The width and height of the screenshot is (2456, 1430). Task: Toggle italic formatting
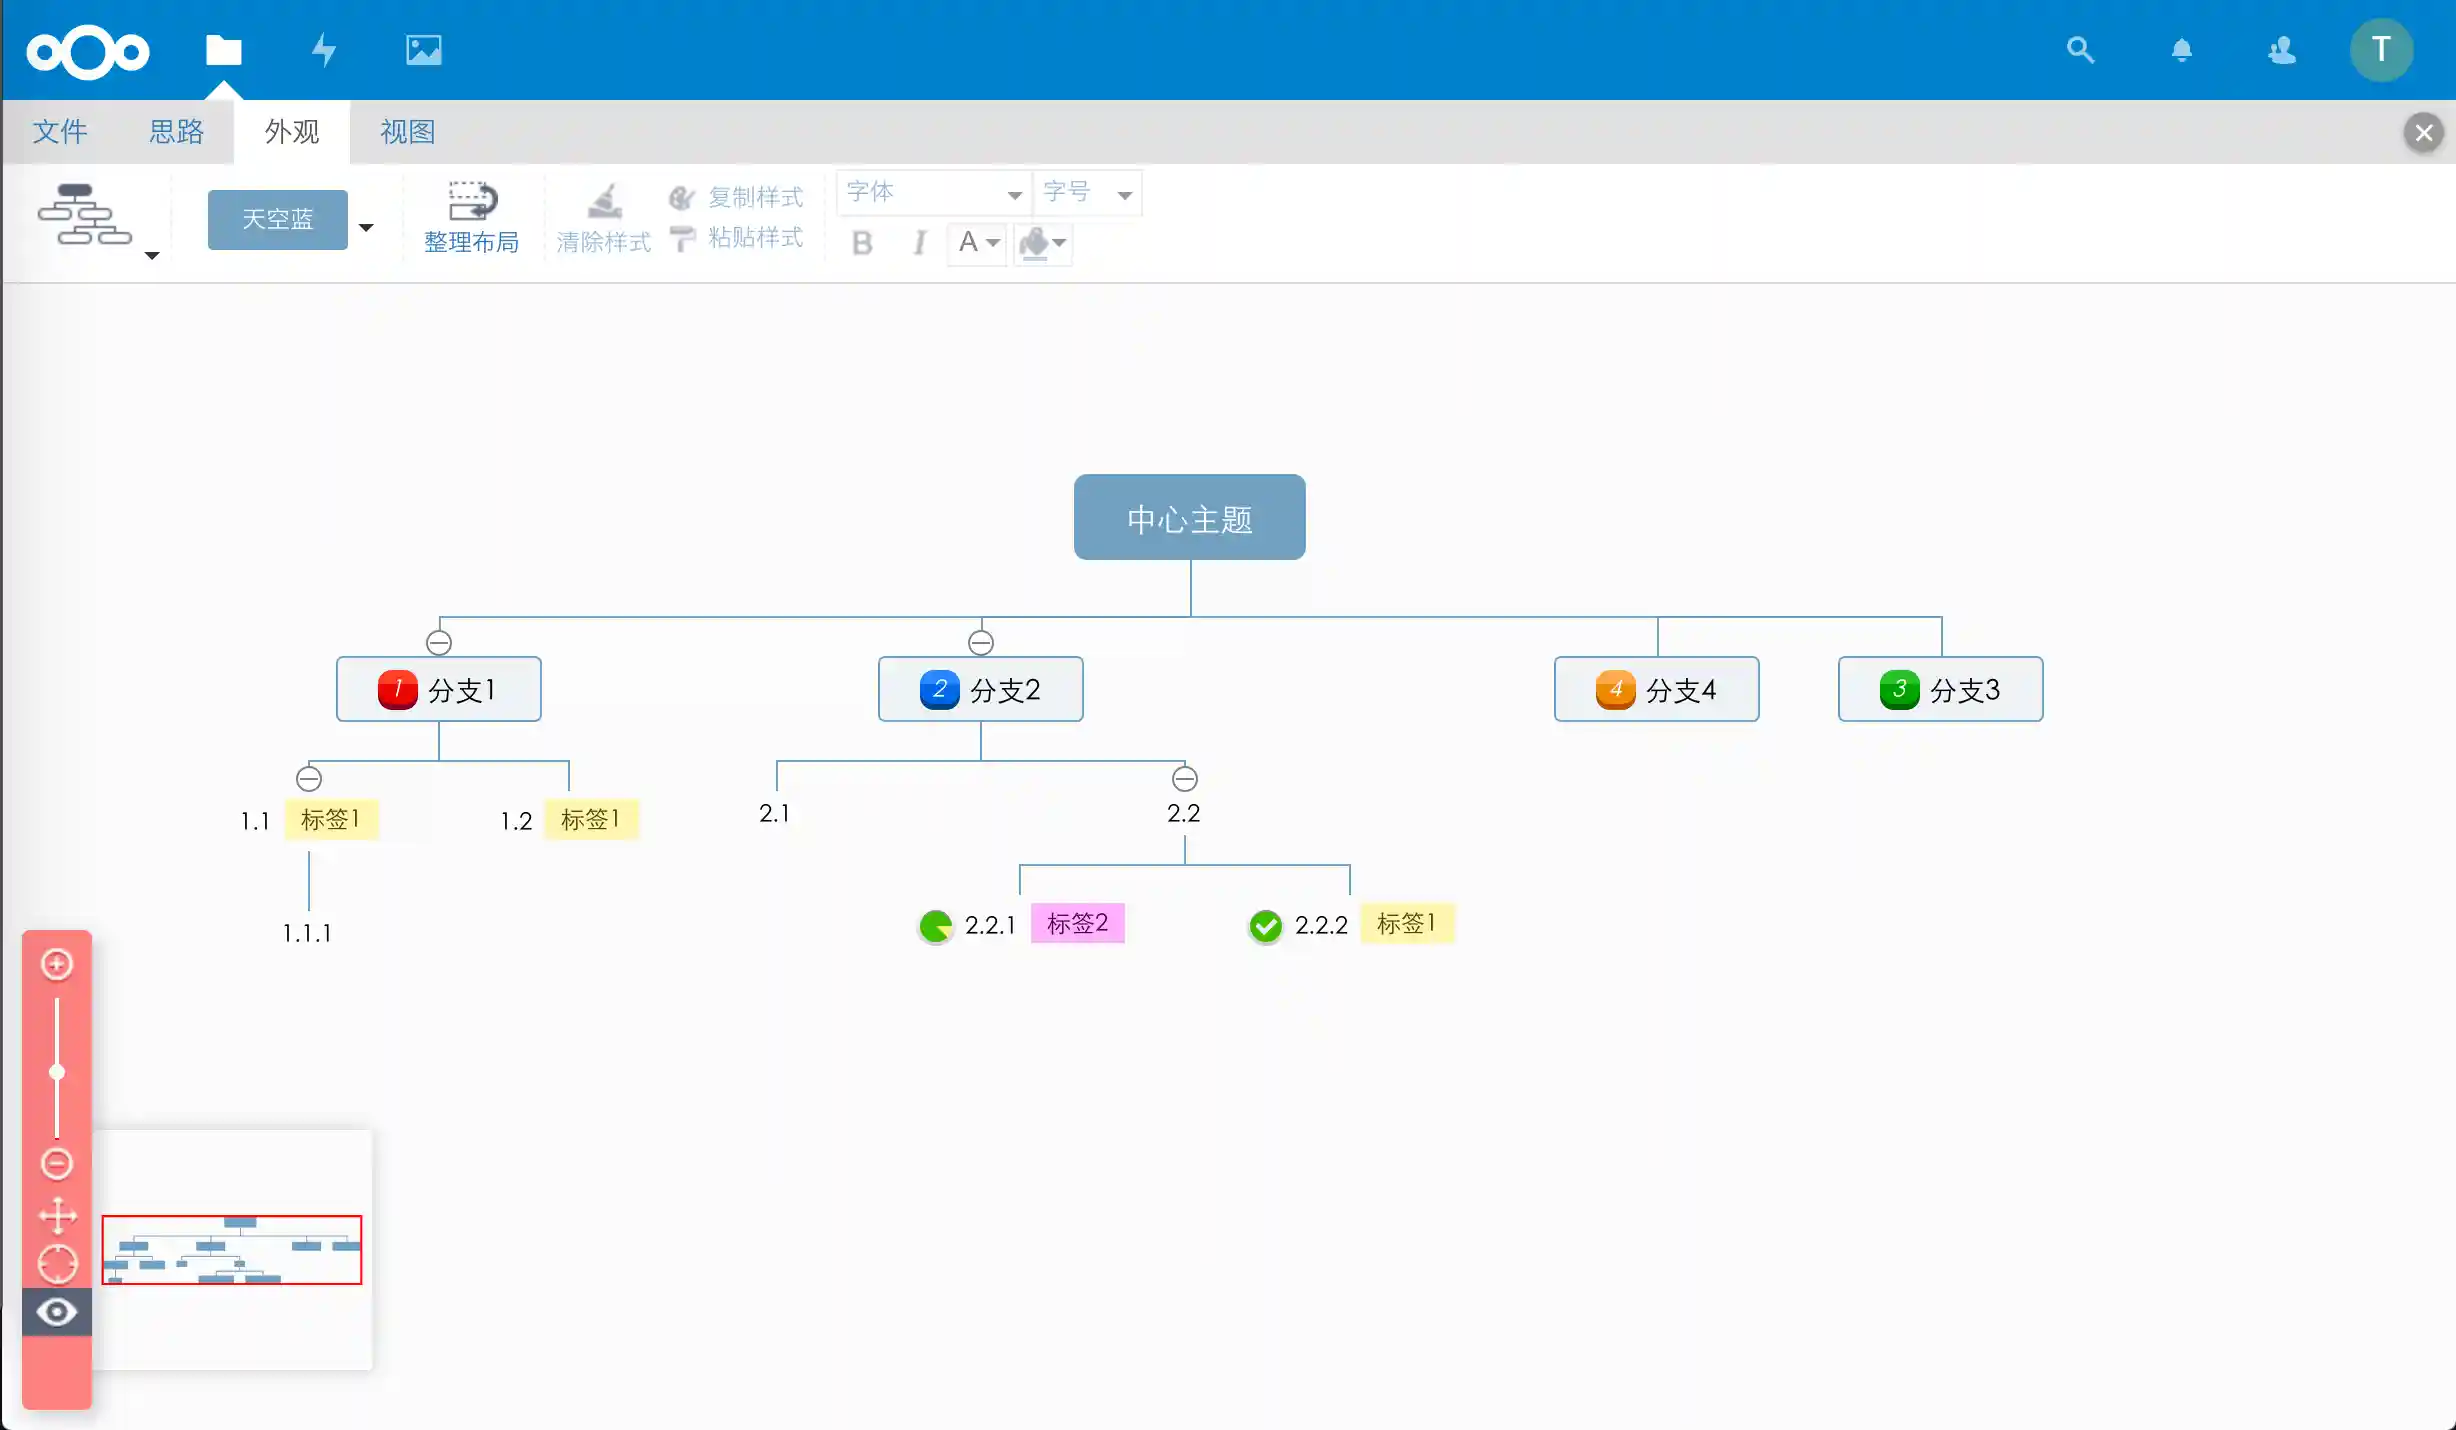(919, 243)
